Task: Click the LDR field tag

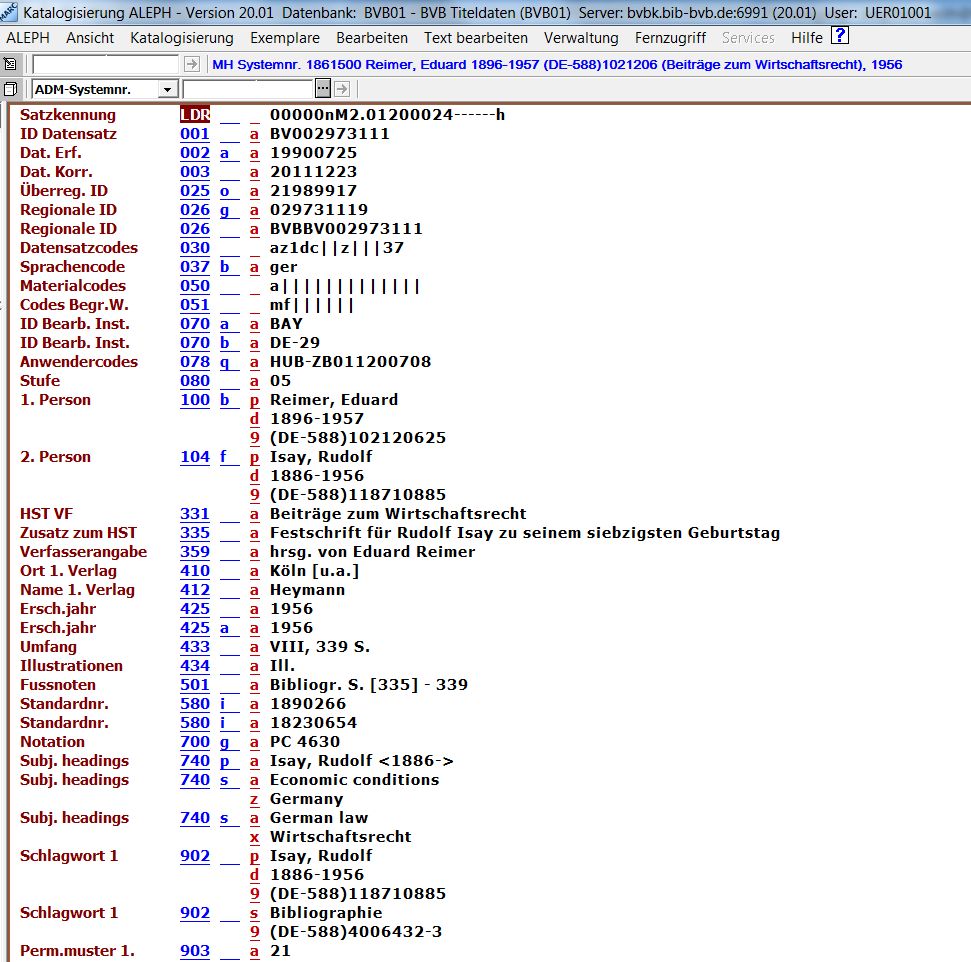Action: tap(195, 115)
